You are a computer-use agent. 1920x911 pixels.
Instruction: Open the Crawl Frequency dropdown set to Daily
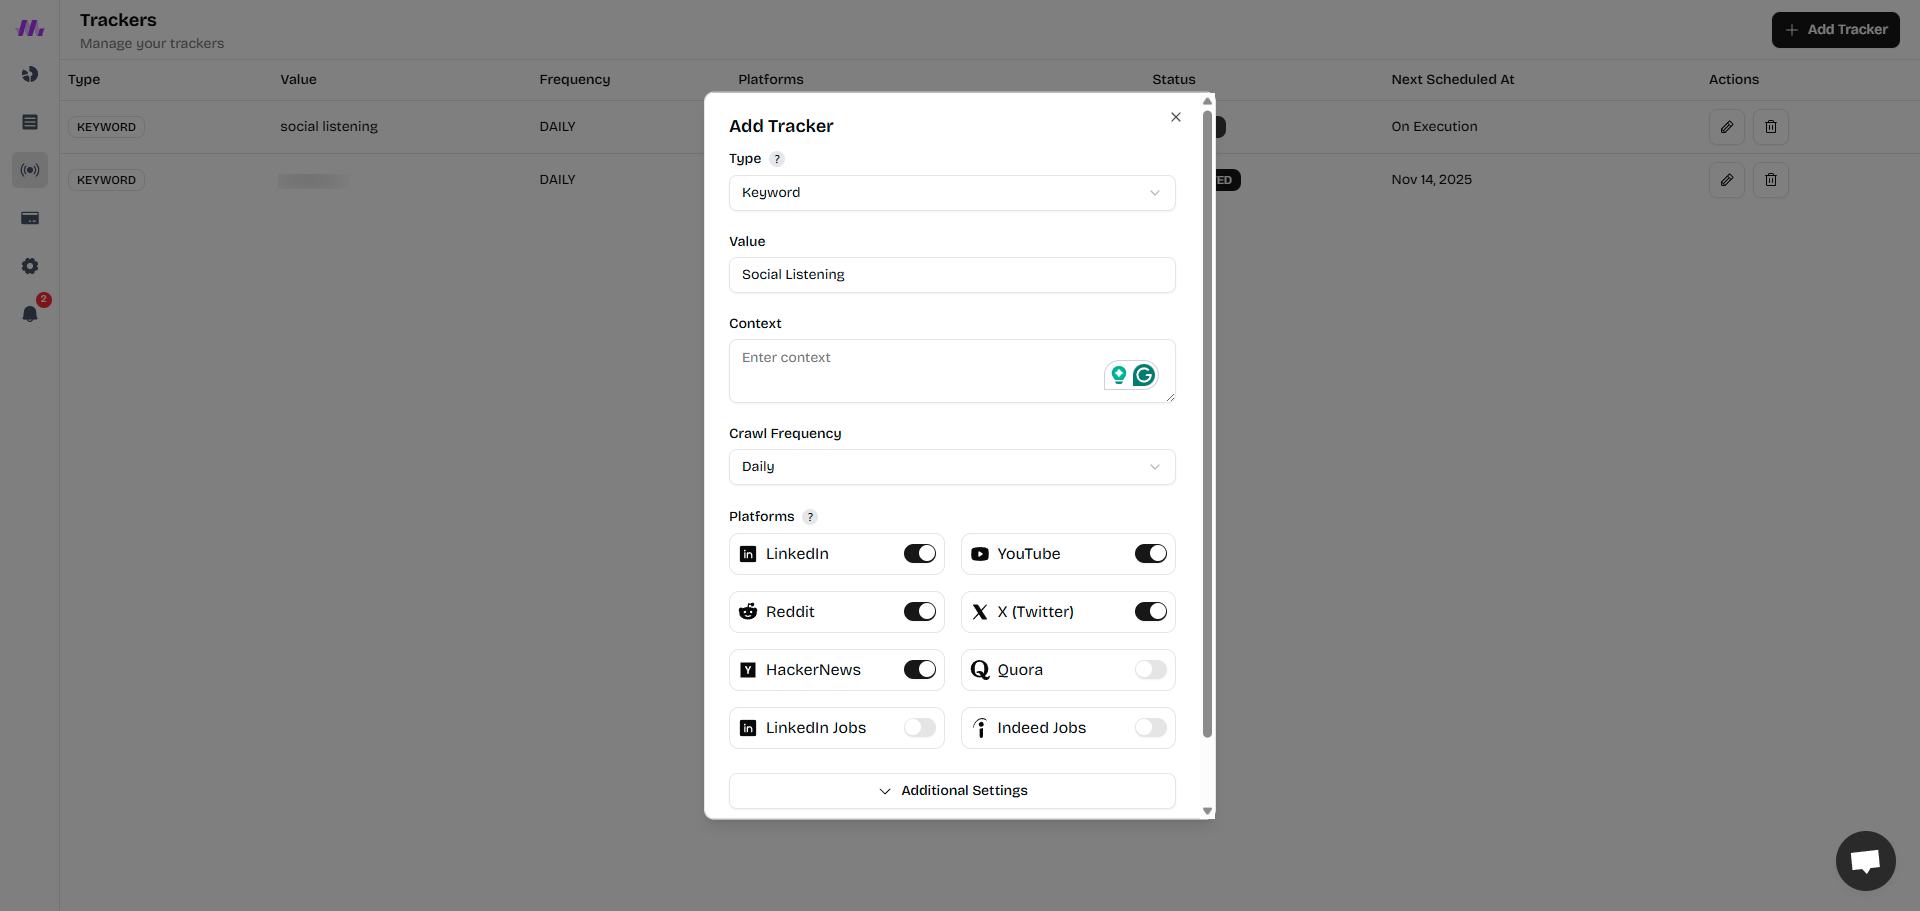[951, 467]
